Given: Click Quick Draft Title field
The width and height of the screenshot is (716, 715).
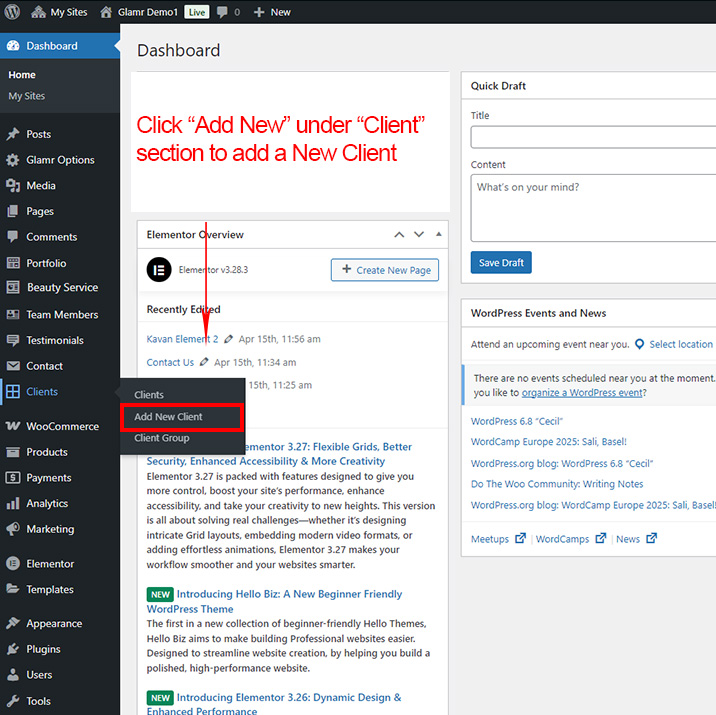Looking at the screenshot, I should click(x=593, y=137).
